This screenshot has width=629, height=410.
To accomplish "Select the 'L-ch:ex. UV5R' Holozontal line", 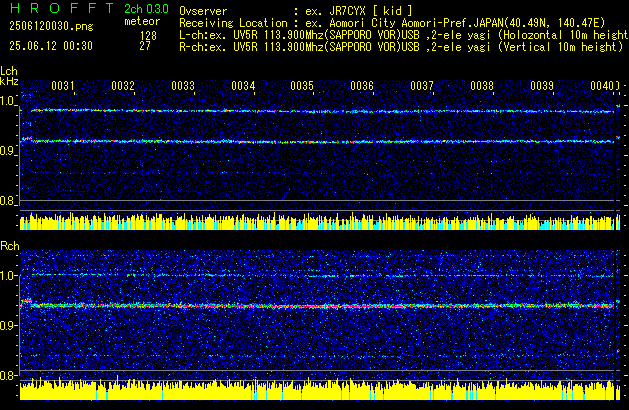I will (x=404, y=35).
